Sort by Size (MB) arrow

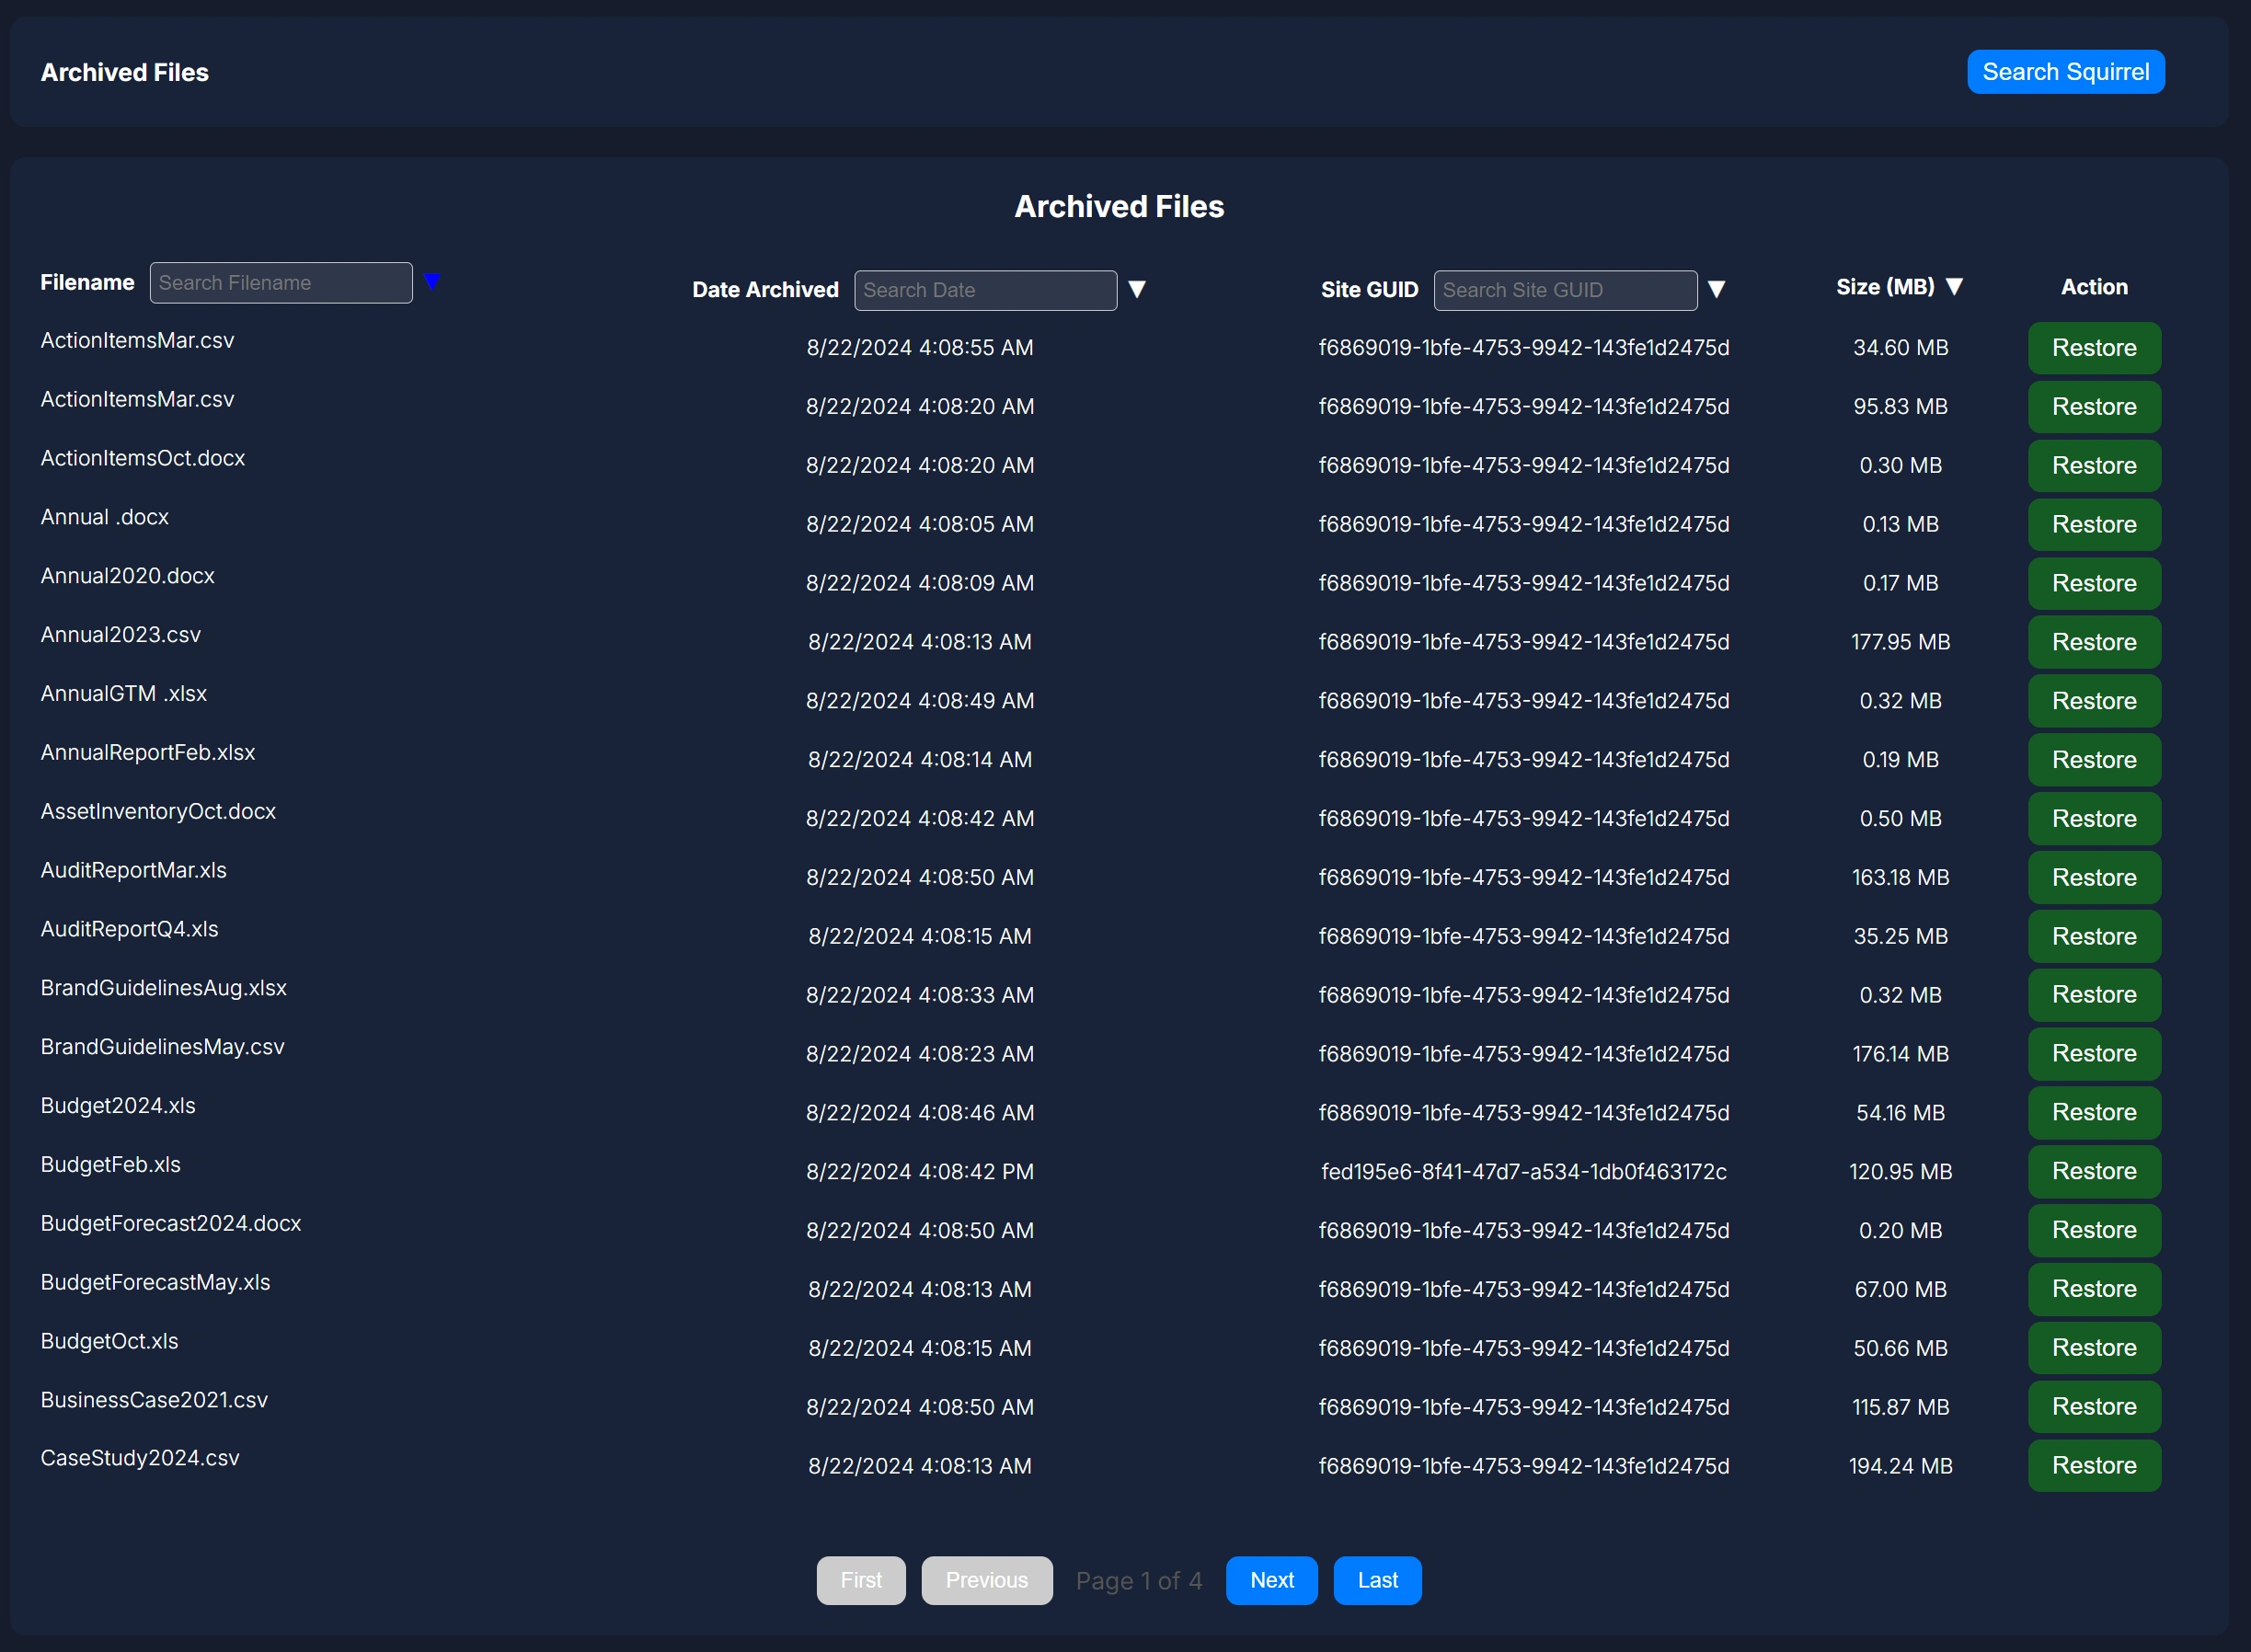(1954, 287)
